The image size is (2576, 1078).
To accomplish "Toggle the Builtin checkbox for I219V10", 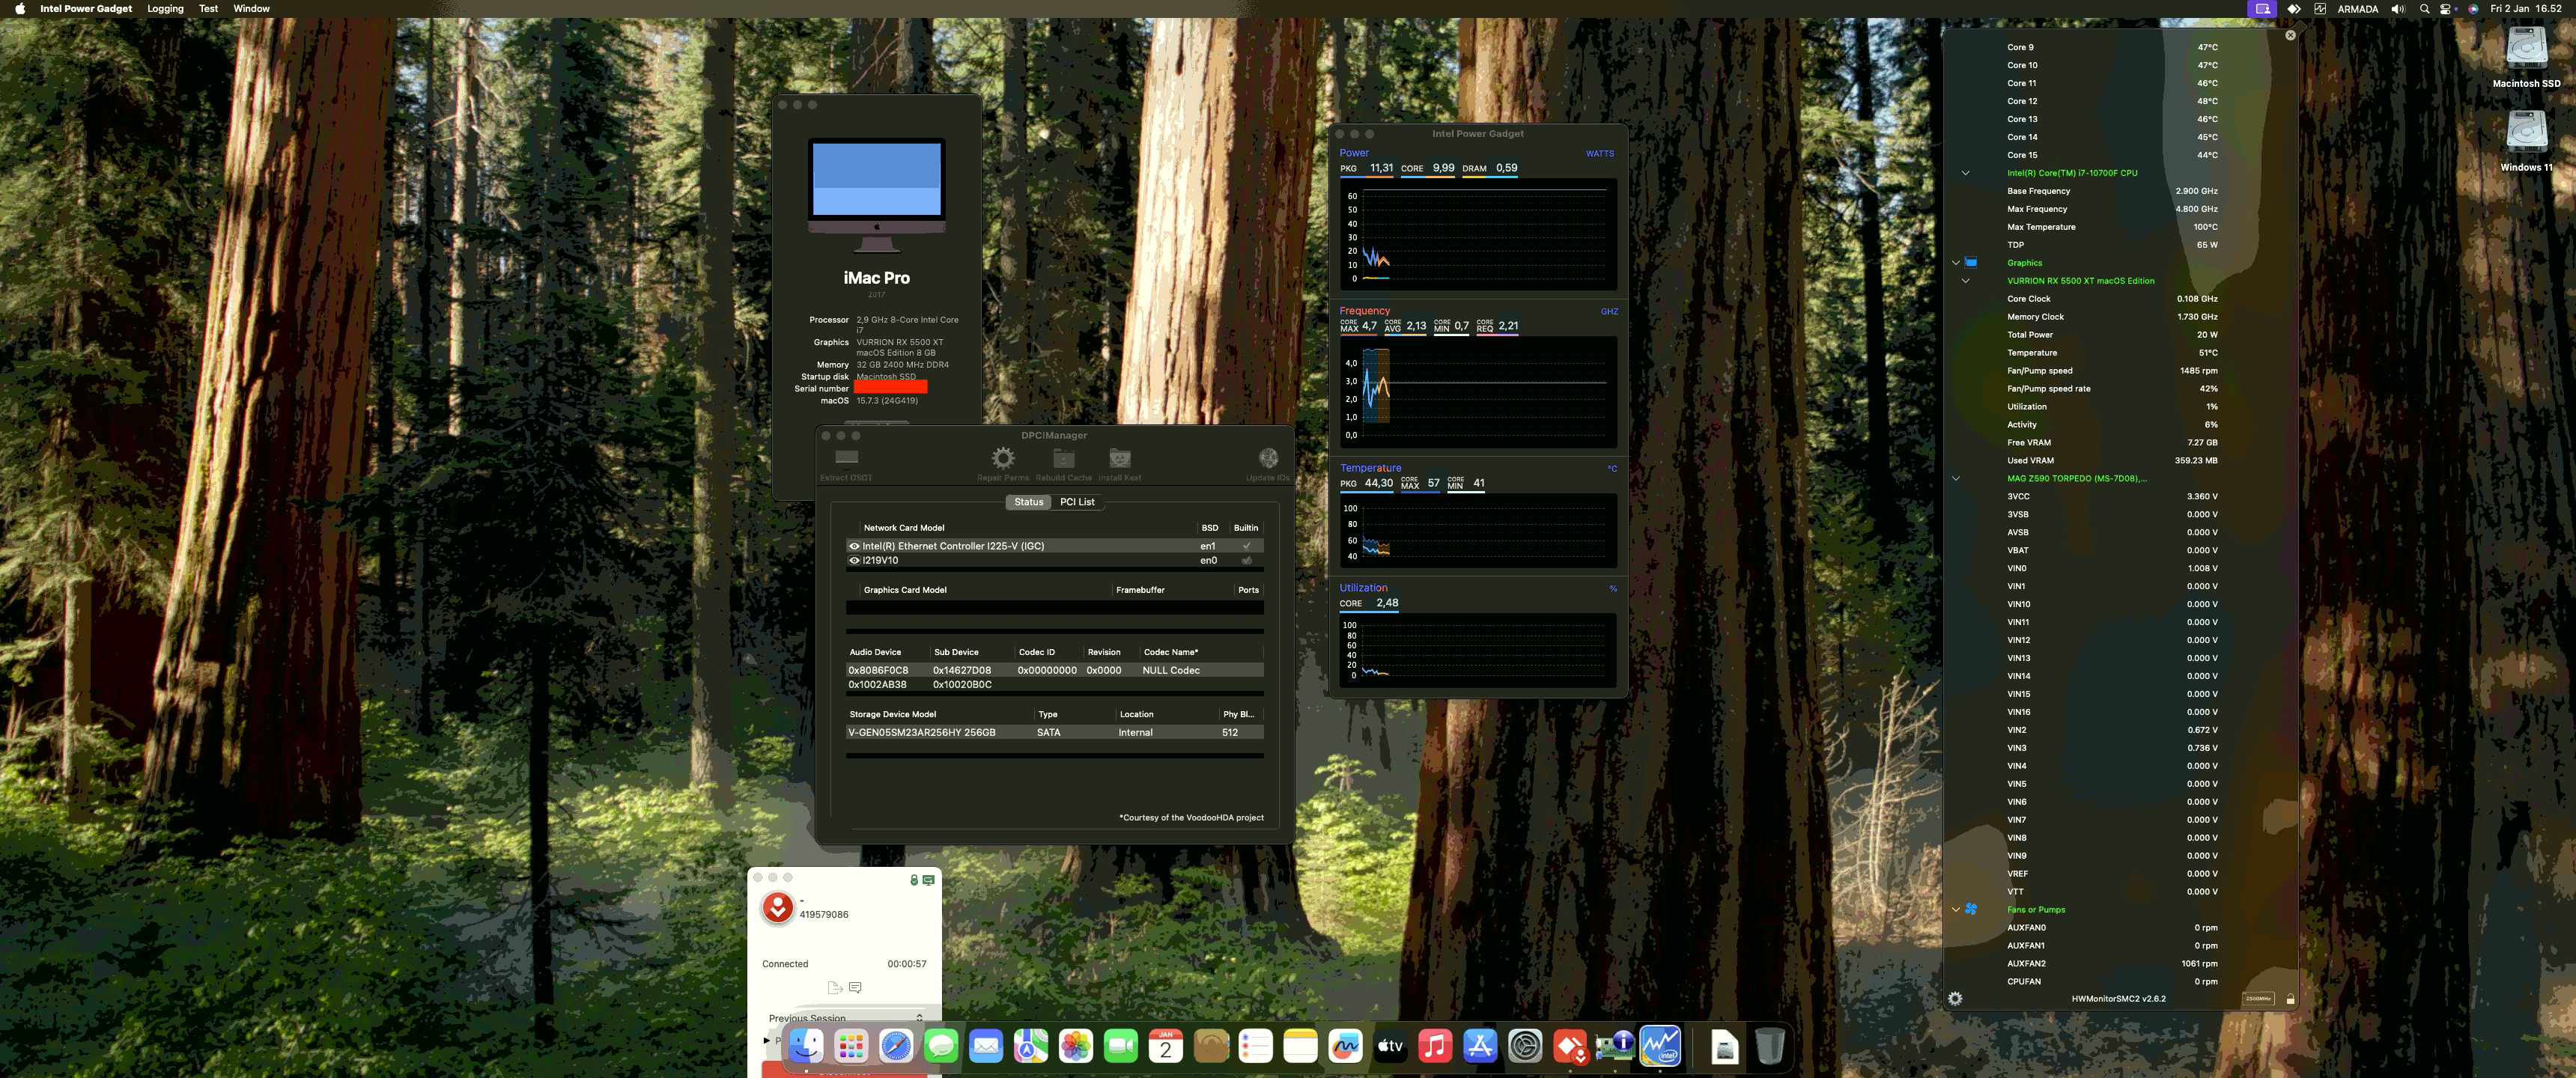I will (1246, 561).
